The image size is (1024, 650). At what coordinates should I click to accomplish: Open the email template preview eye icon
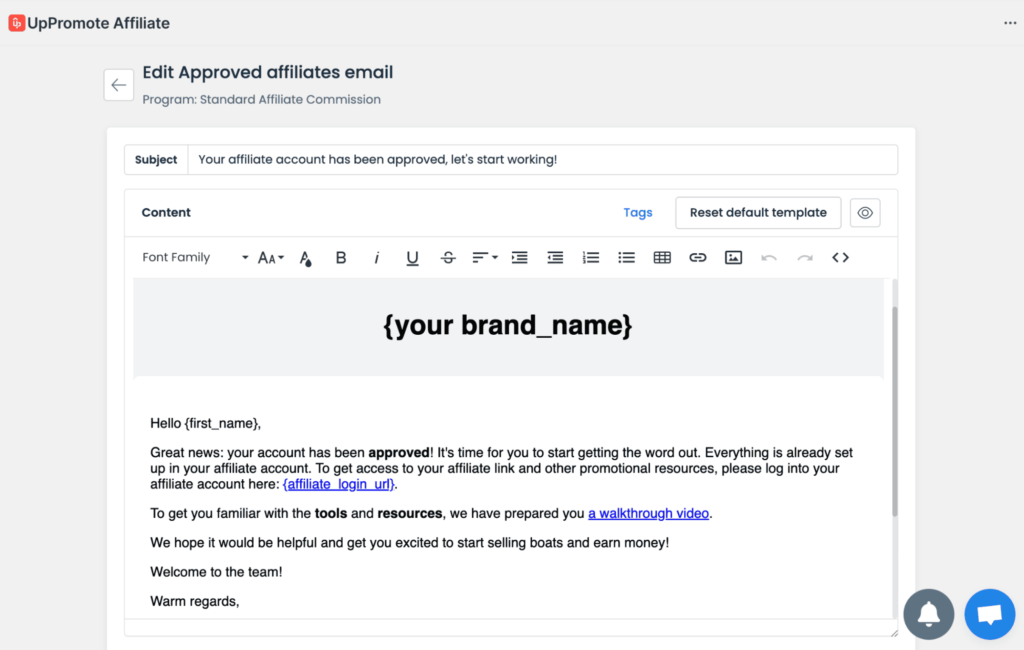(x=864, y=212)
